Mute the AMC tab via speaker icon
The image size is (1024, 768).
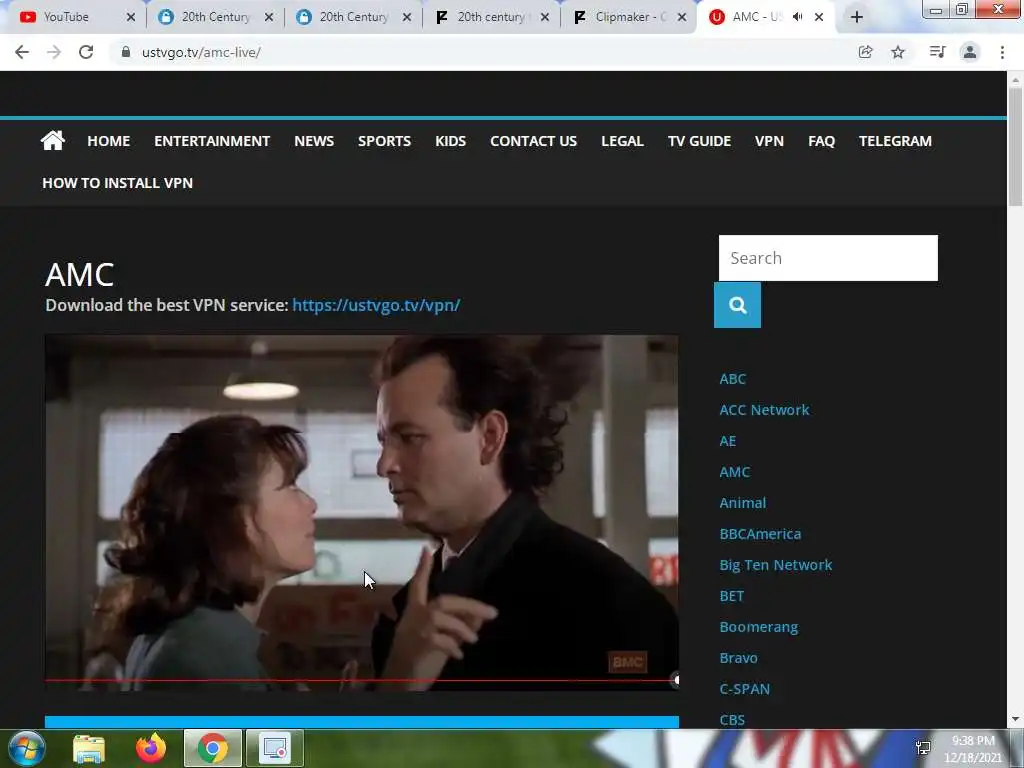[797, 17]
